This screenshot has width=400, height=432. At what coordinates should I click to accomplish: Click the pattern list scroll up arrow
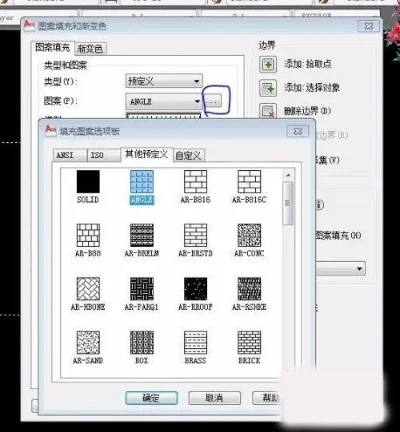(288, 175)
